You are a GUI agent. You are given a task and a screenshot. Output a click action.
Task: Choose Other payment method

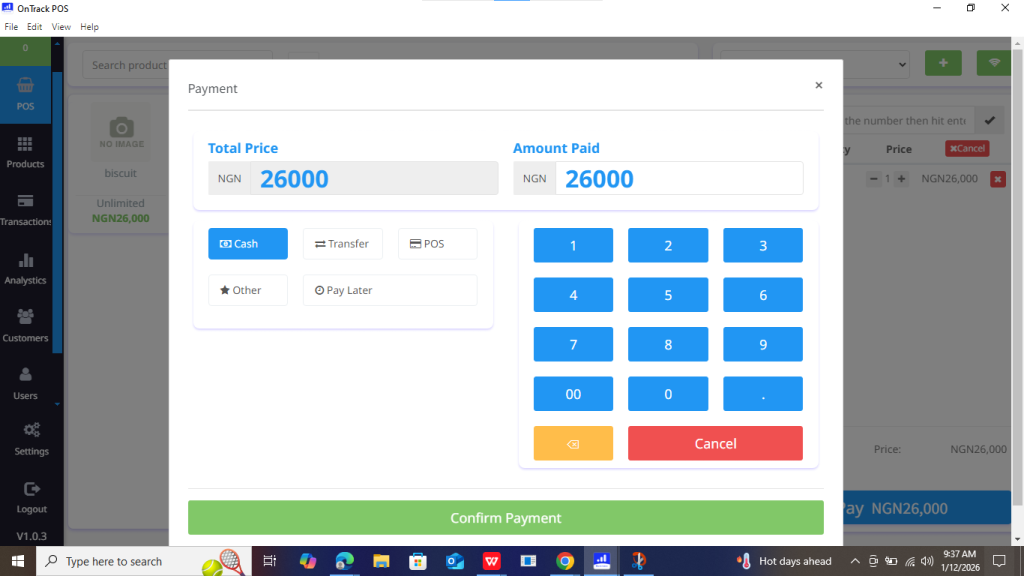[247, 290]
